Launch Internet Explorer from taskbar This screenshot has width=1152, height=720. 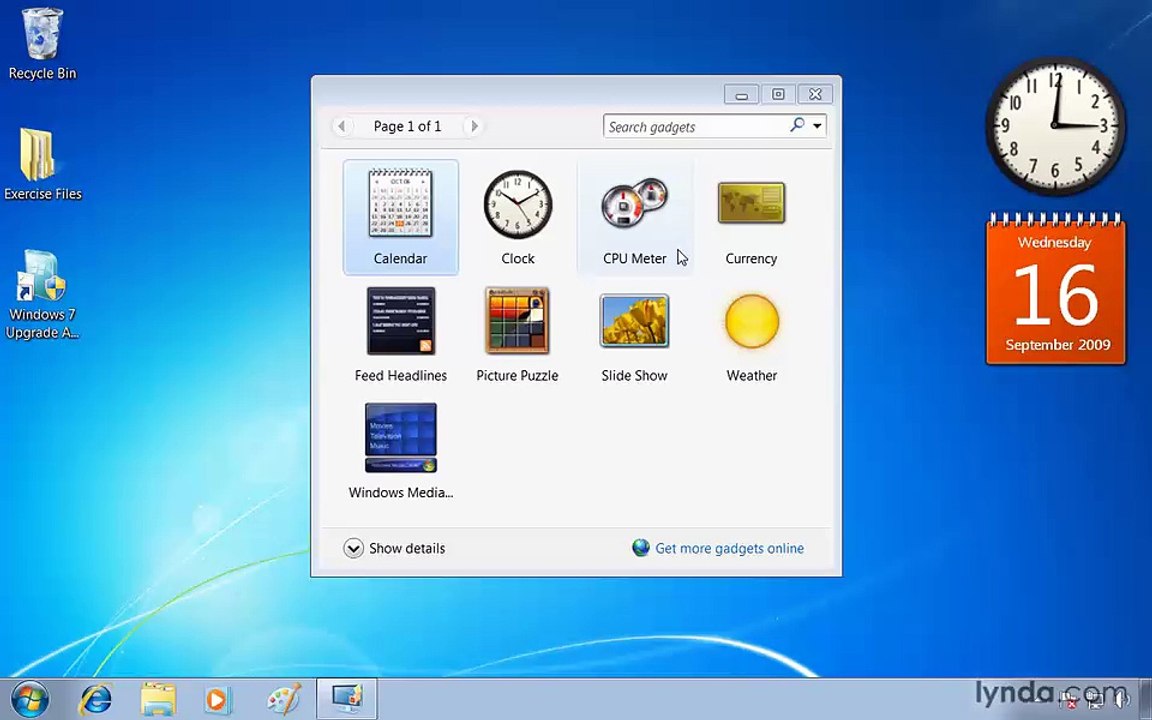coord(96,699)
